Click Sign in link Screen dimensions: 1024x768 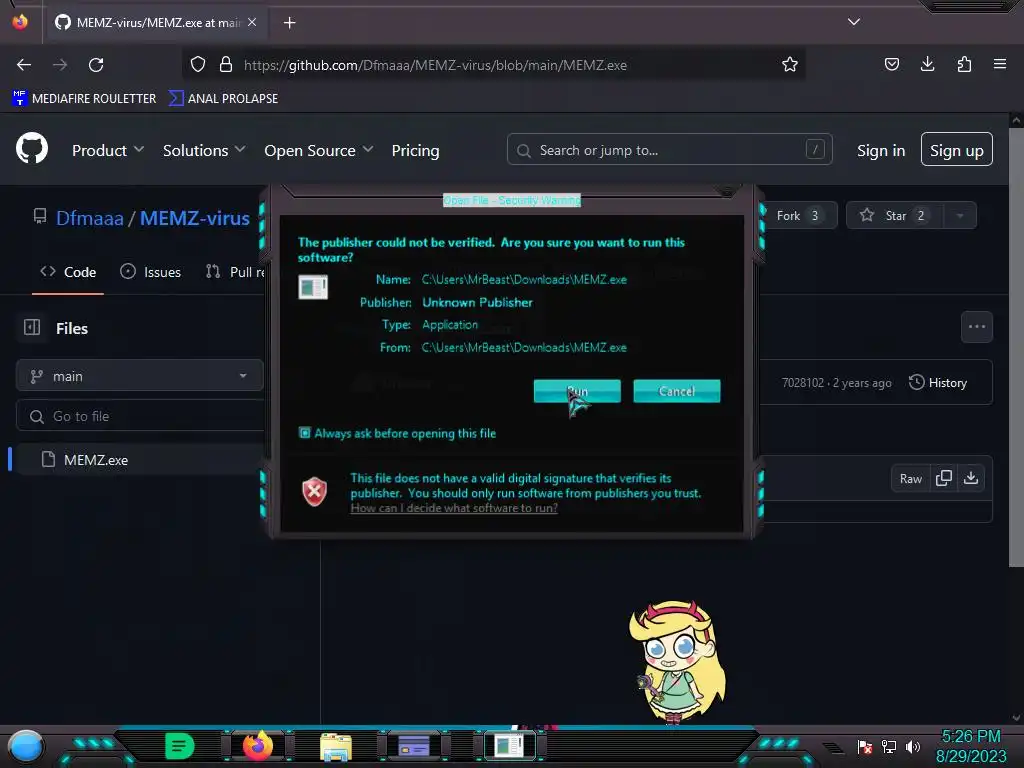881,150
